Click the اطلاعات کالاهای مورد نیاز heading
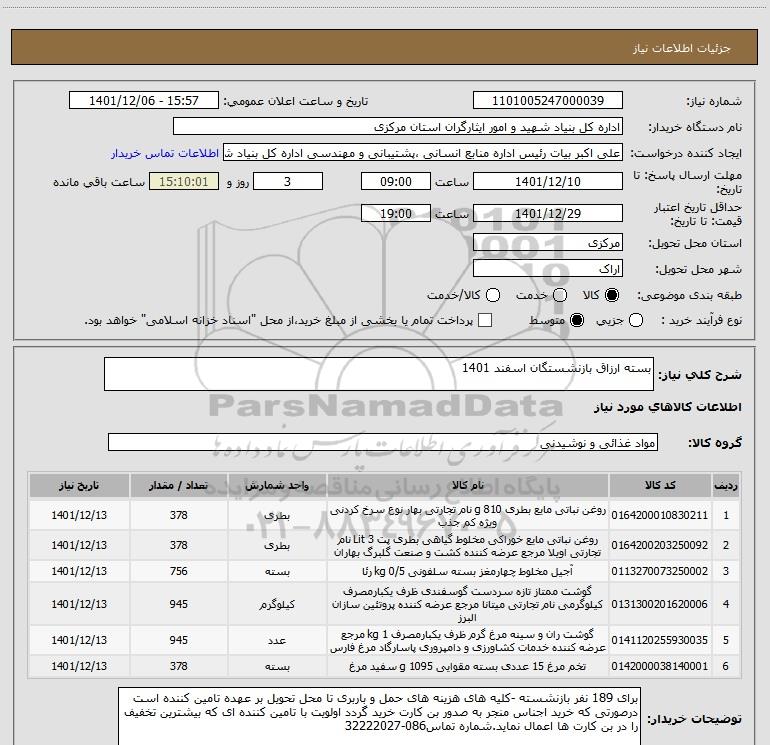This screenshot has width=770, height=745. [x=668, y=407]
